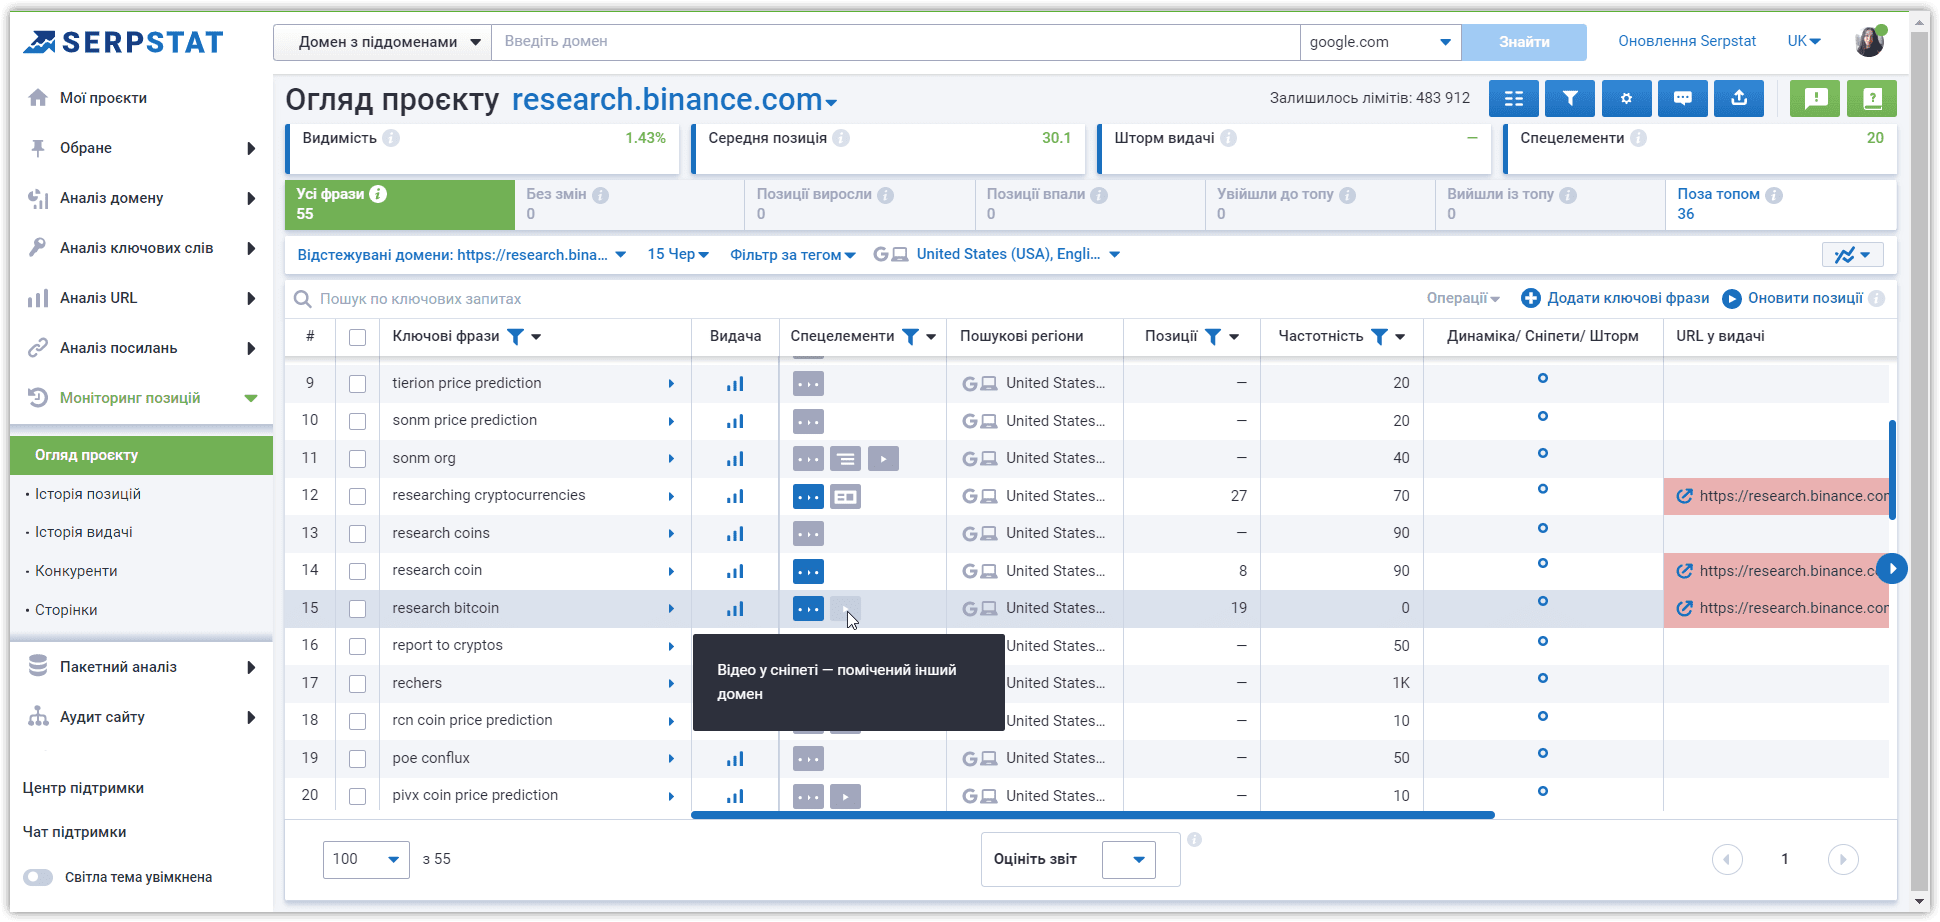Image resolution: width=1940 pixels, height=922 pixels.
Task: Open the user avatar profile menu
Action: [1869, 41]
